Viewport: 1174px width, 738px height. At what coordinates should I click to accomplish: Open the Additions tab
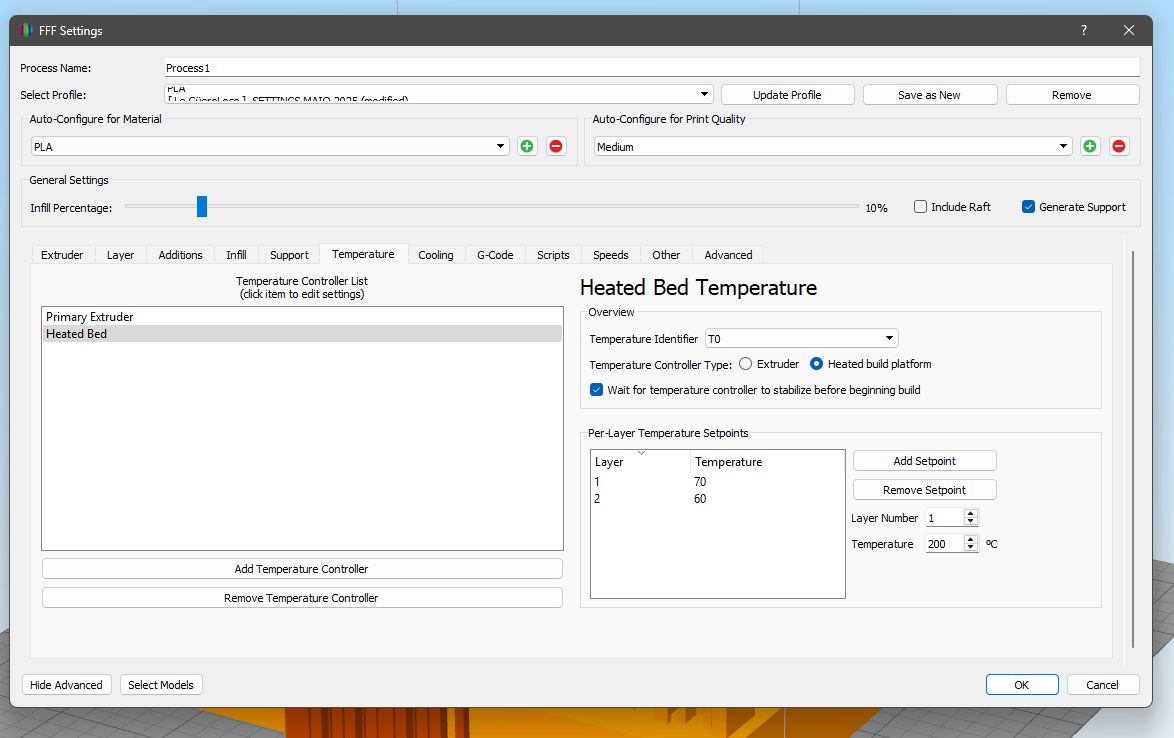pyautogui.click(x=180, y=255)
